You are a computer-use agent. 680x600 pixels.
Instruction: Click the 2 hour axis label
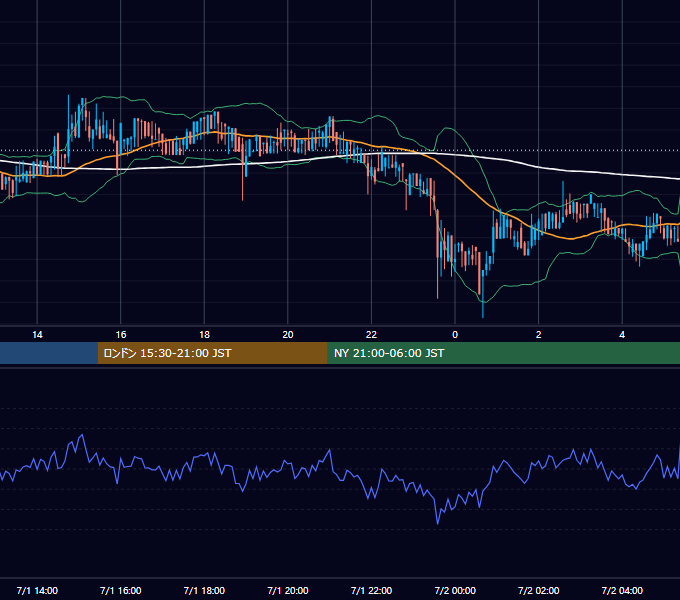click(x=539, y=335)
